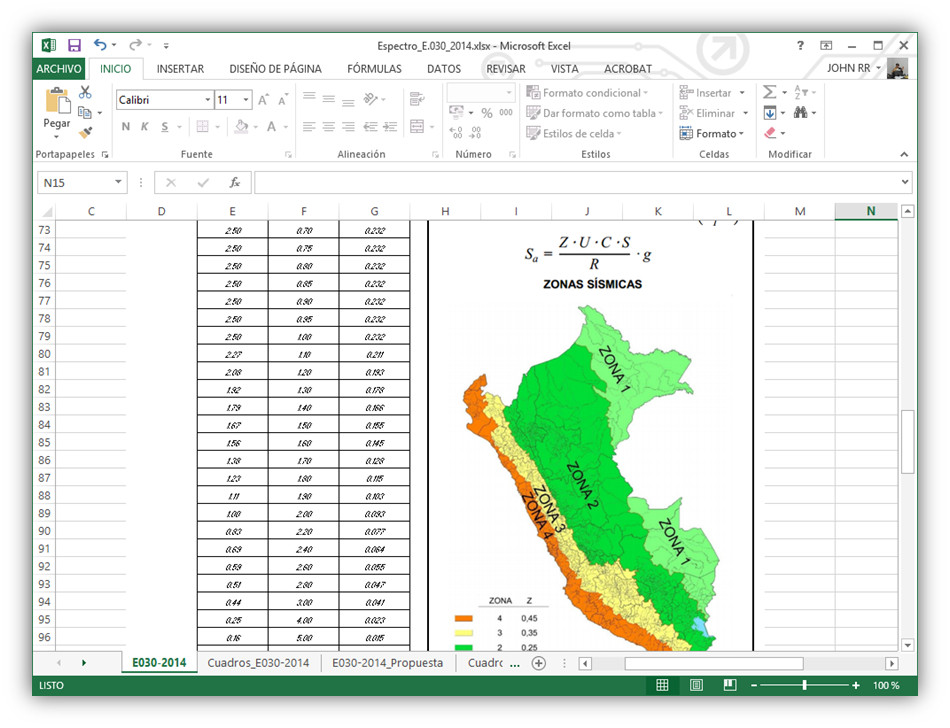Click the Cut scissors icon
The image size is (950, 728).
[85, 92]
